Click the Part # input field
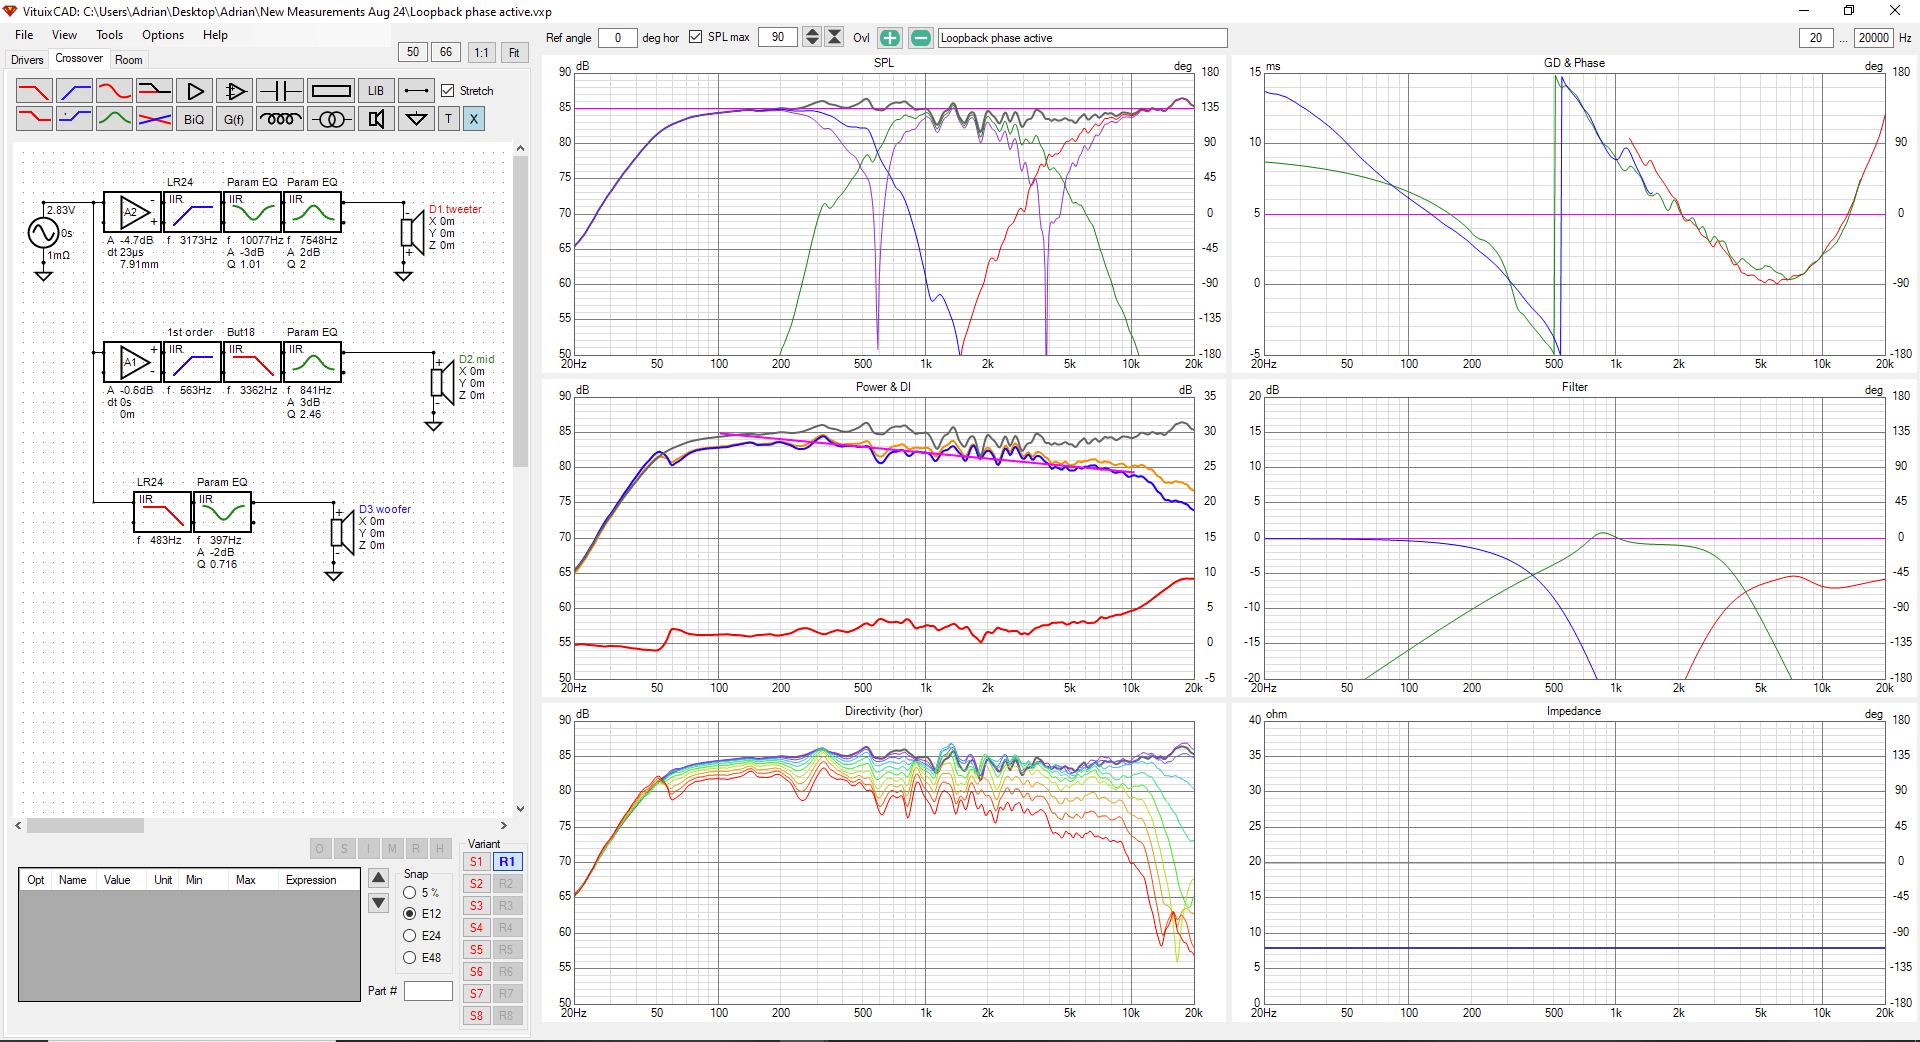Viewport: 1920px width, 1042px height. [x=428, y=991]
